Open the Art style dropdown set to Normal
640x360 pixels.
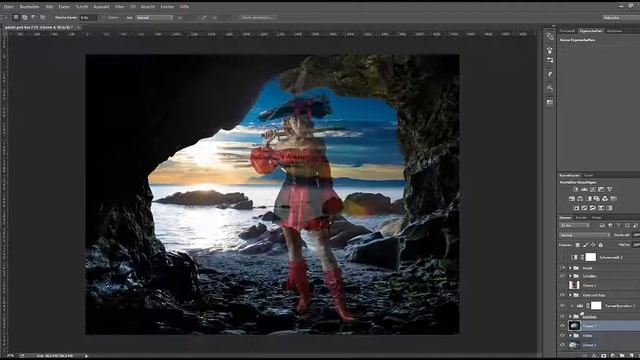[x=154, y=18]
